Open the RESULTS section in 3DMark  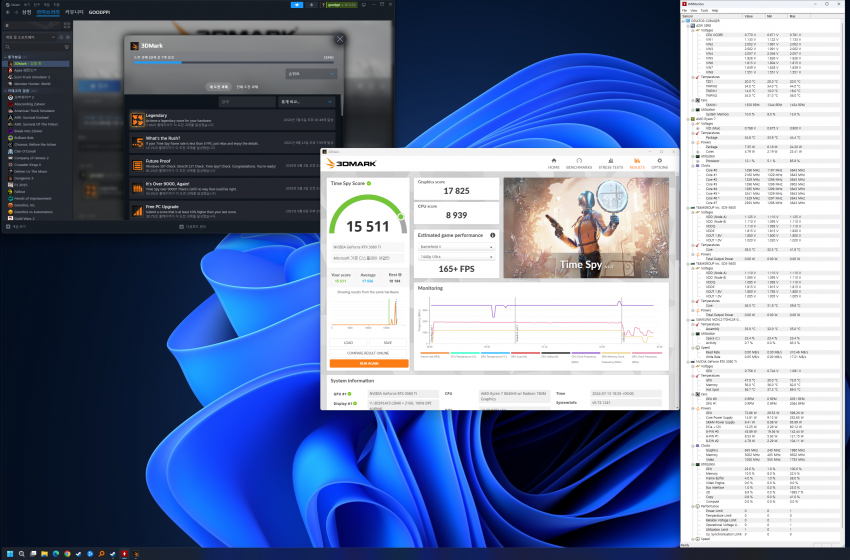click(x=637, y=163)
